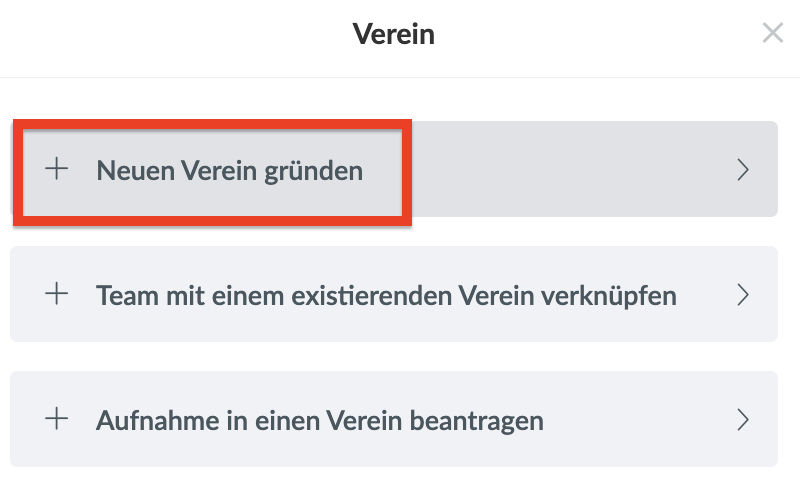Click the plus icon beside Neuen Verein gründen

(x=57, y=170)
